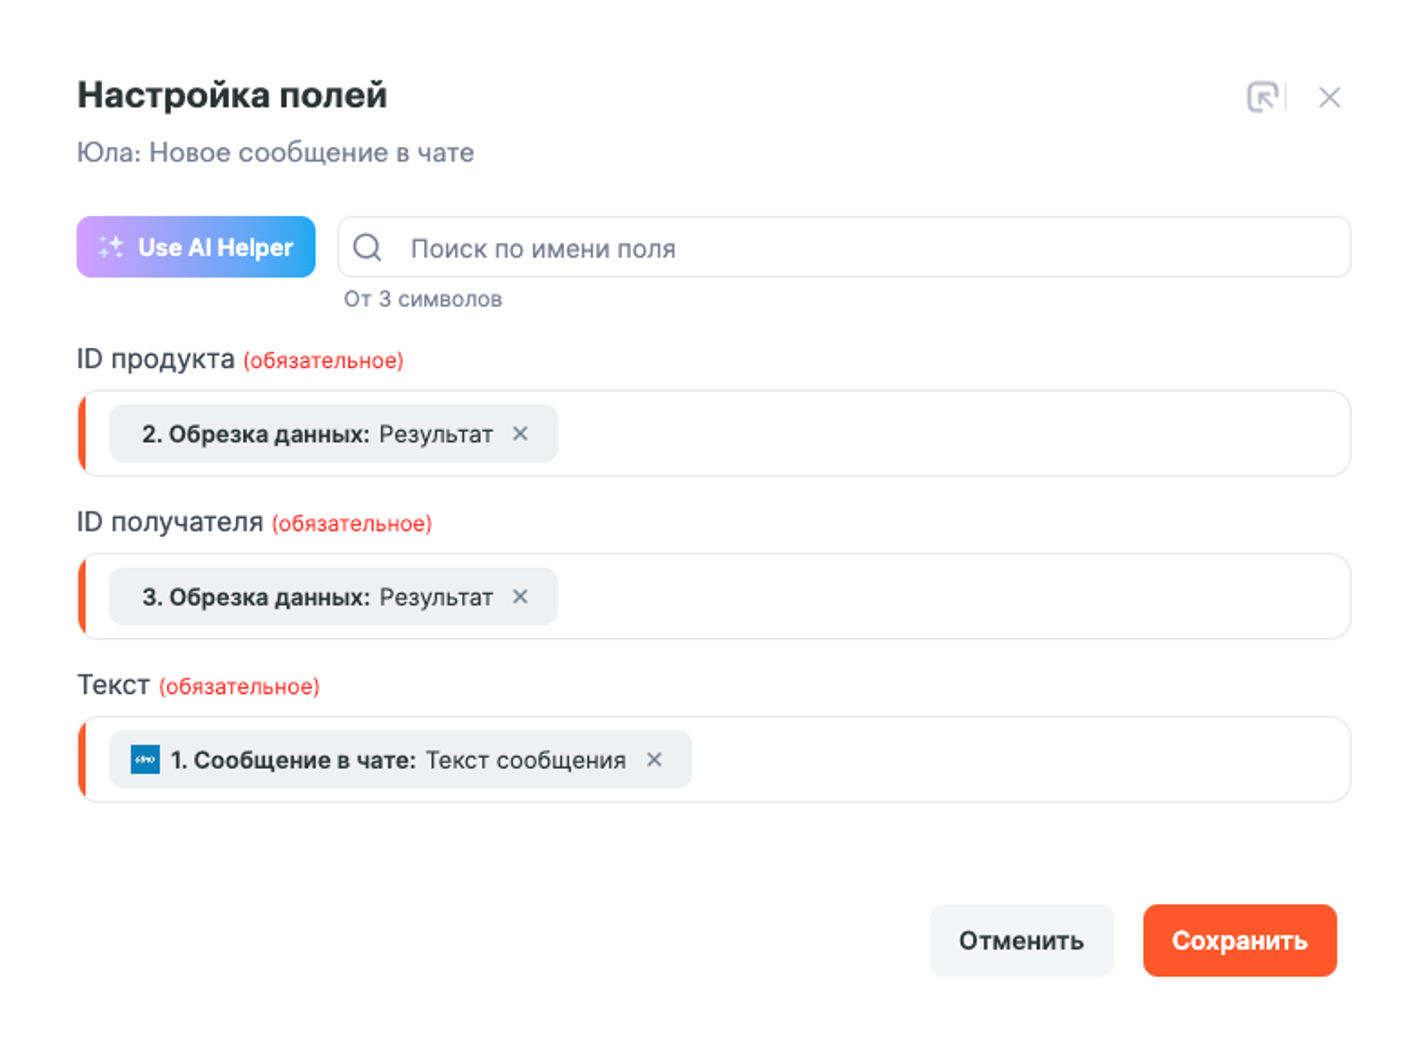The height and width of the screenshot is (1047, 1420).
Task: Click Сохранить to save fields
Action: coord(1239,940)
